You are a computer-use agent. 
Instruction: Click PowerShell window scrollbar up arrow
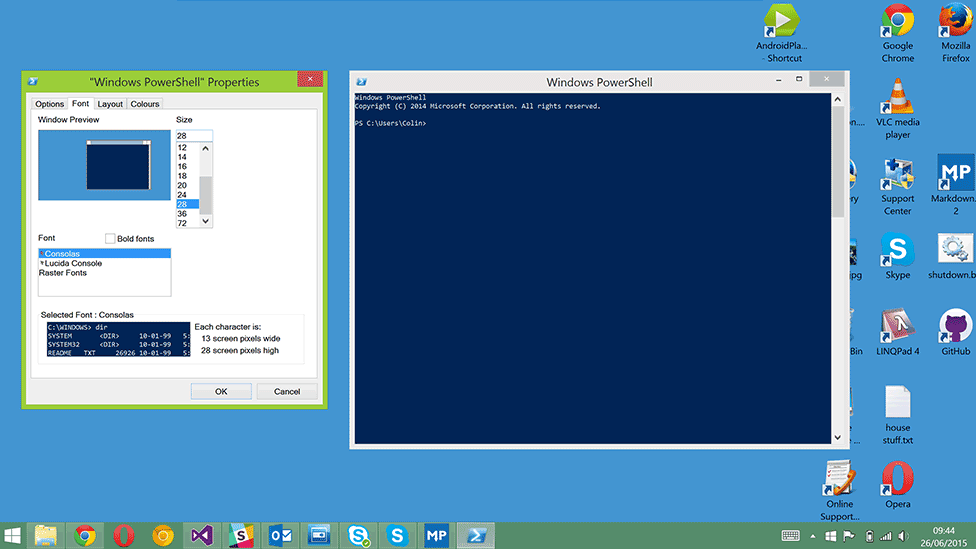pos(838,99)
